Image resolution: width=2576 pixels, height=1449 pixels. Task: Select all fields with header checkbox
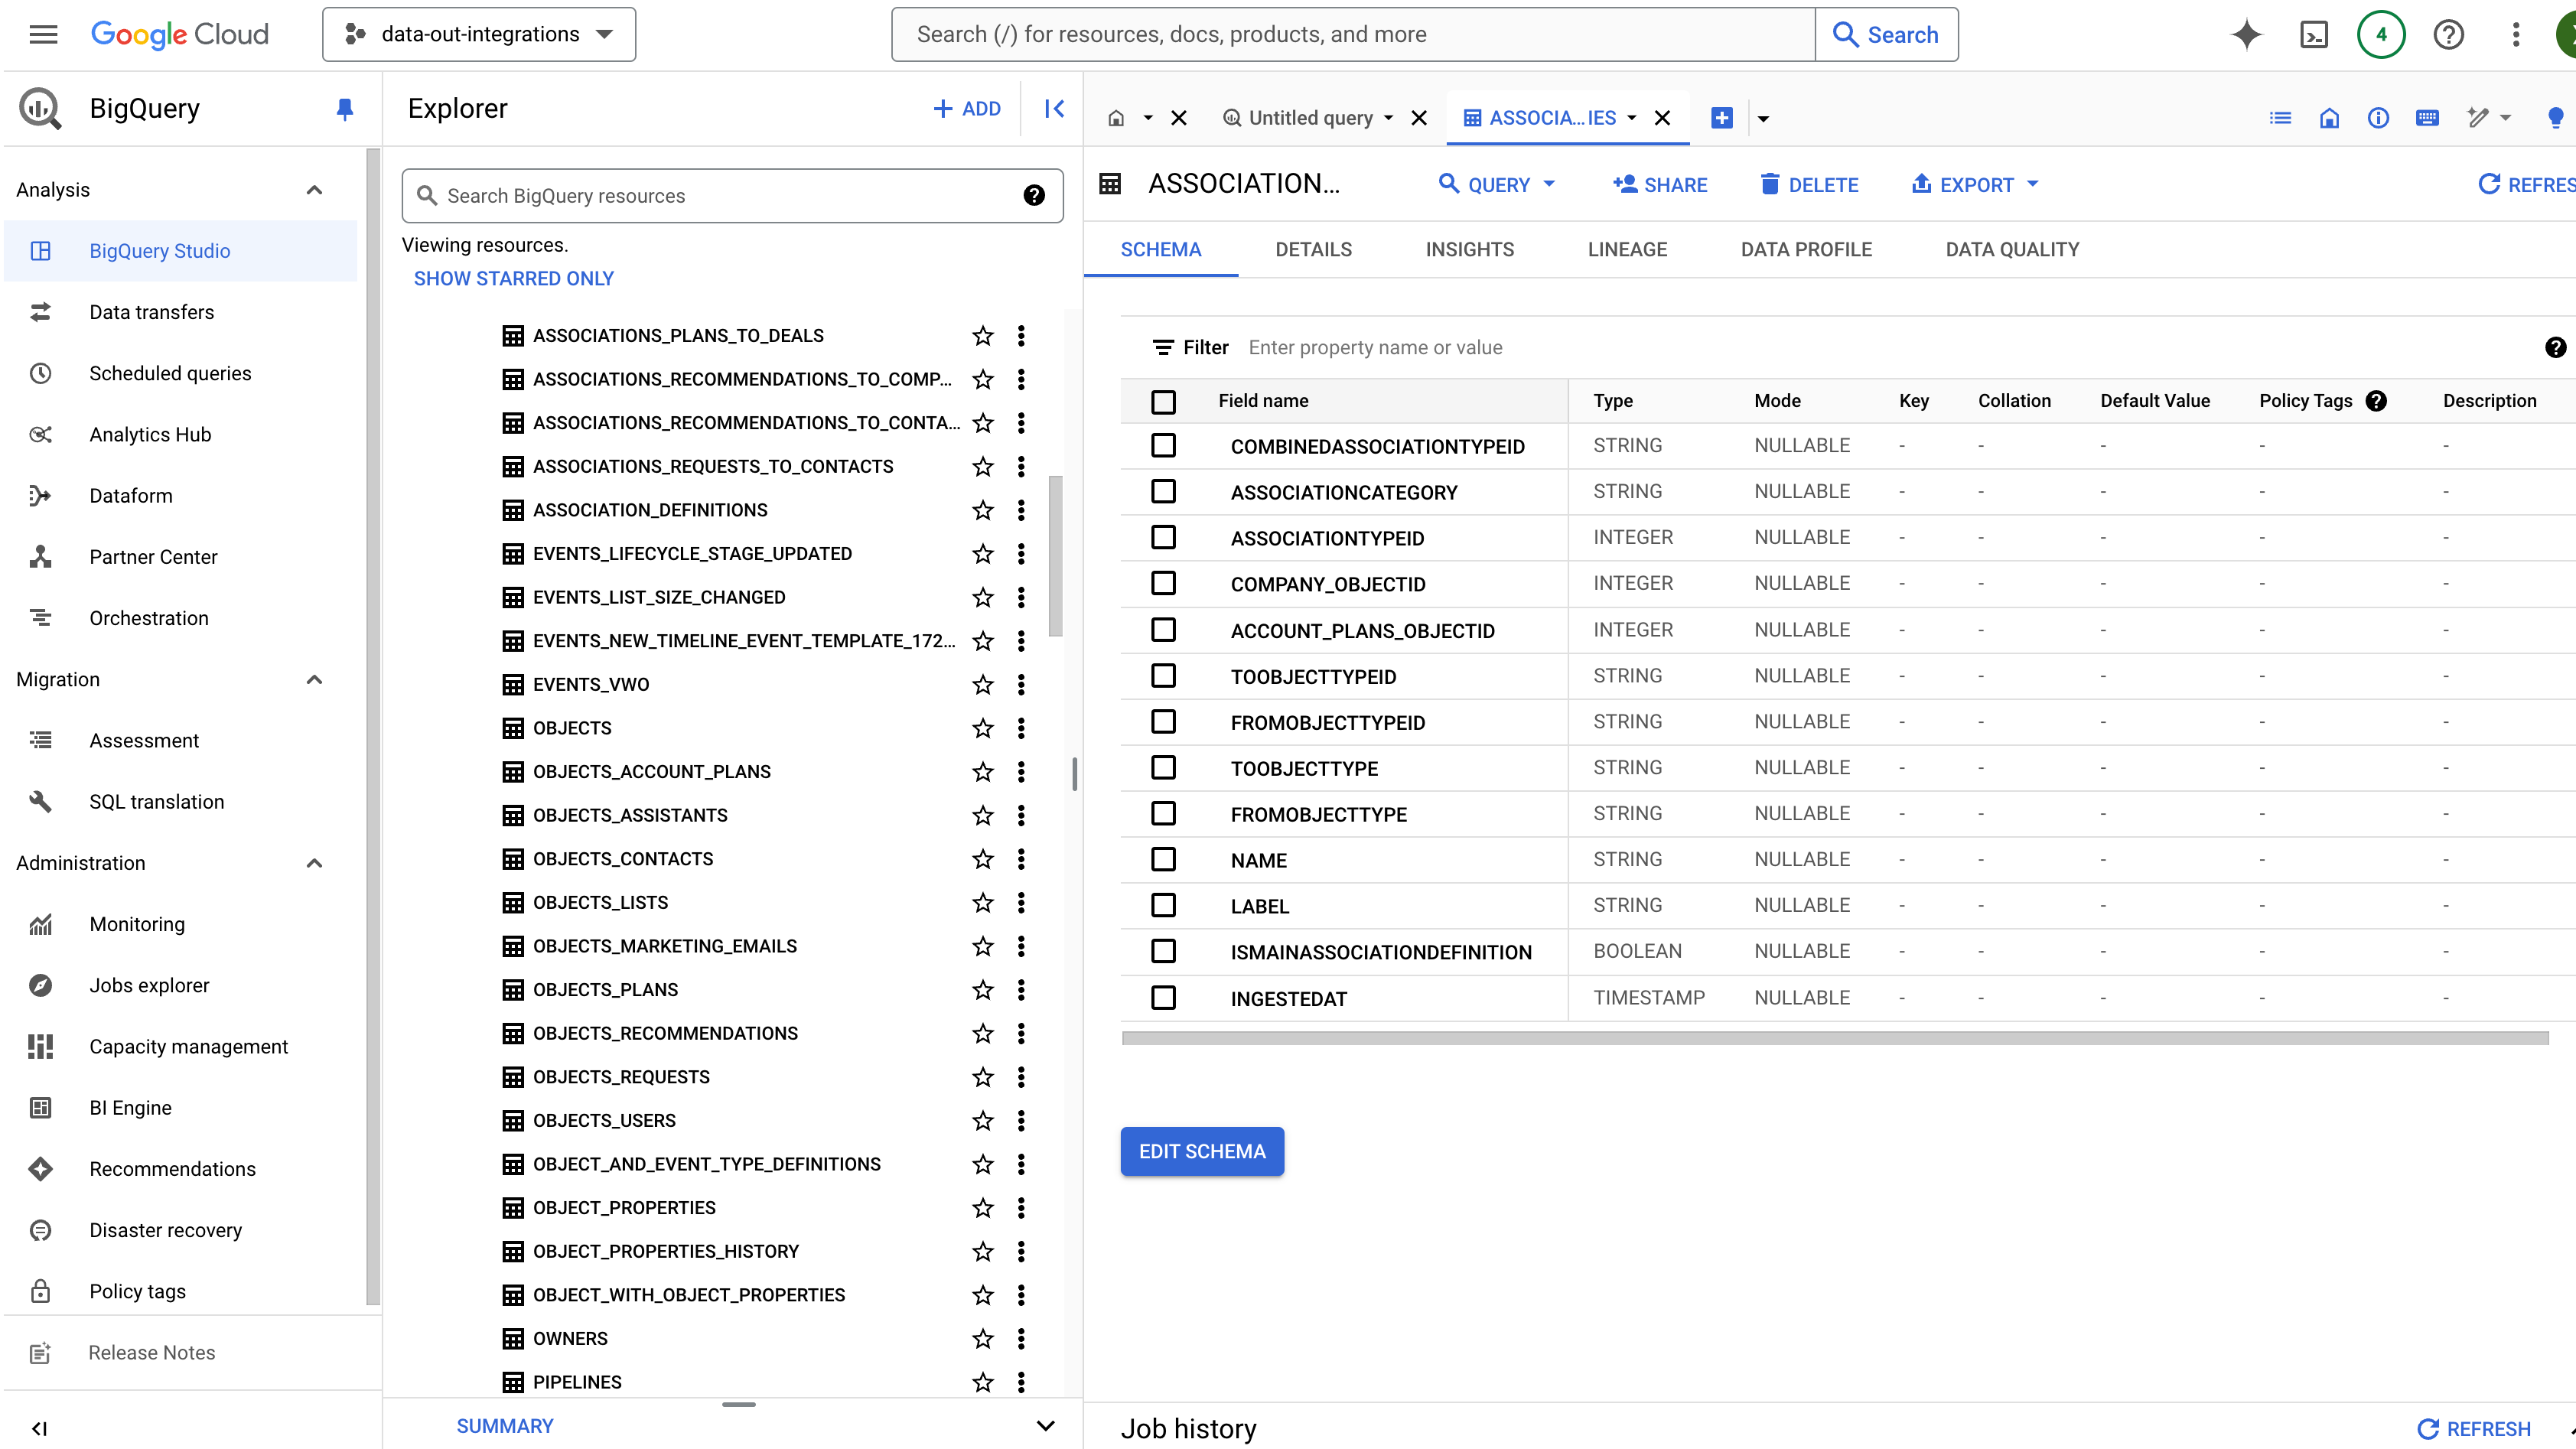tap(1163, 401)
